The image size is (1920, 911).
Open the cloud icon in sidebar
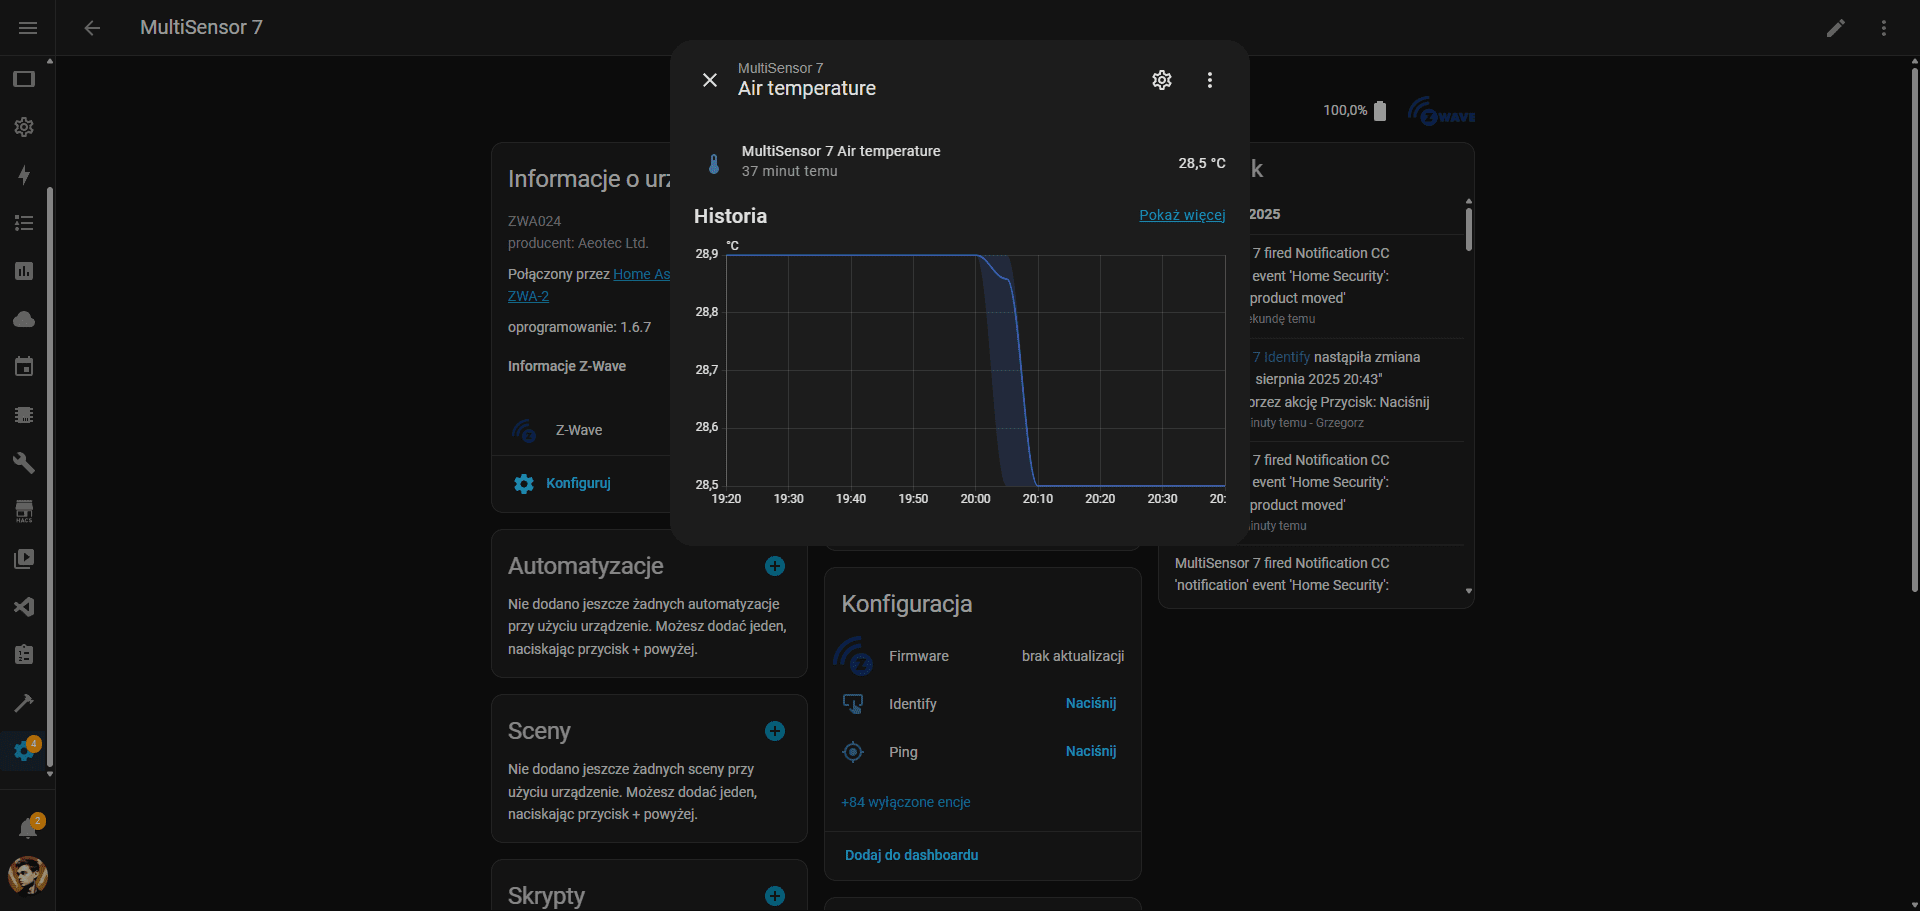[24, 319]
